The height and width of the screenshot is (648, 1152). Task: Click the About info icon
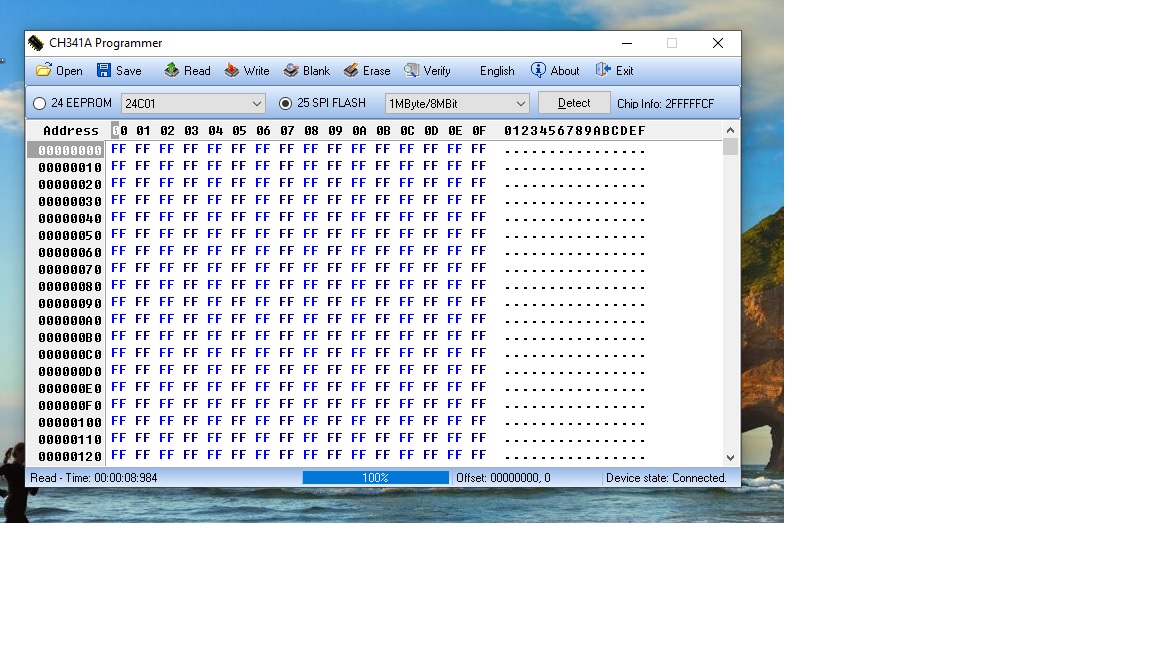coord(538,71)
